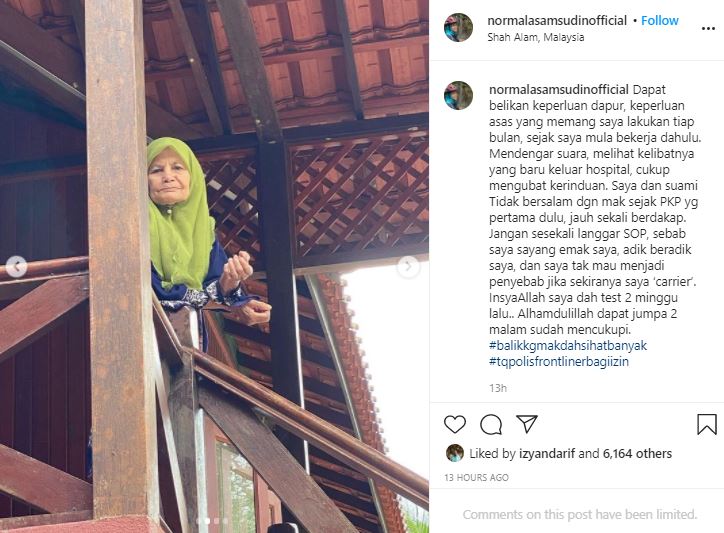Share the post using the paper plane icon

527,424
